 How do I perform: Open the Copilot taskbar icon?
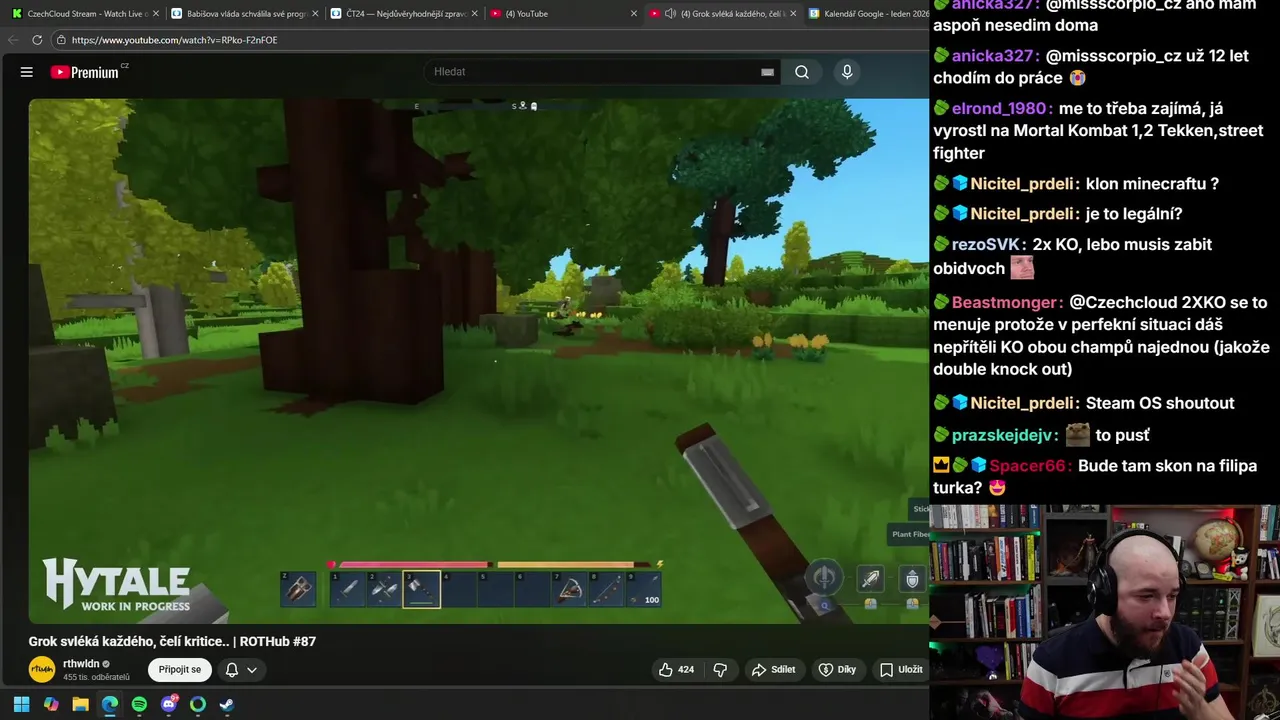(x=51, y=704)
